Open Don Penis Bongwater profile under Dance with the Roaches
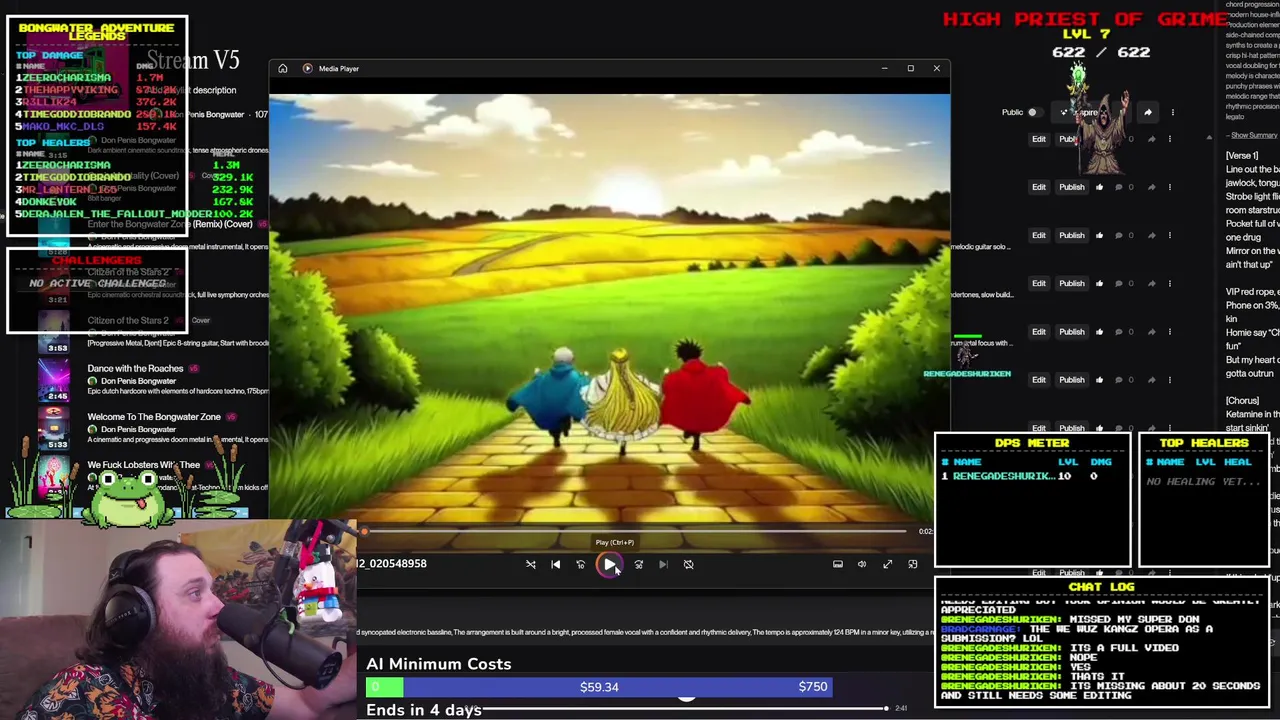This screenshot has width=1280, height=720. pos(138,381)
